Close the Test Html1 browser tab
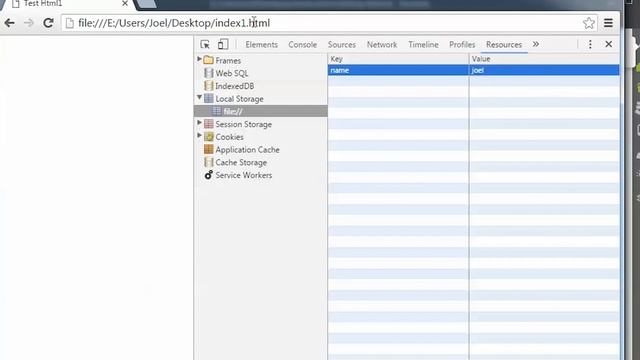Viewport: 640px width, 360px height. click(x=125, y=4)
